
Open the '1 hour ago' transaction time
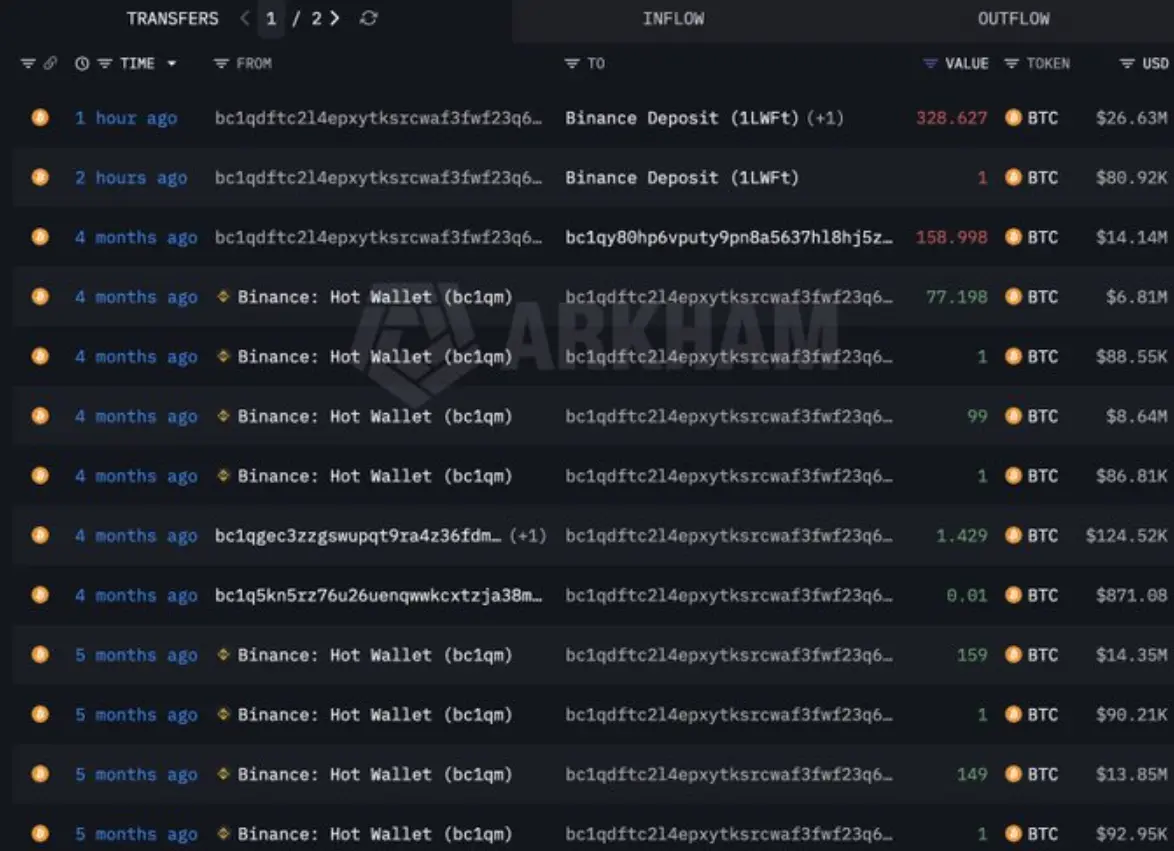[126, 118]
